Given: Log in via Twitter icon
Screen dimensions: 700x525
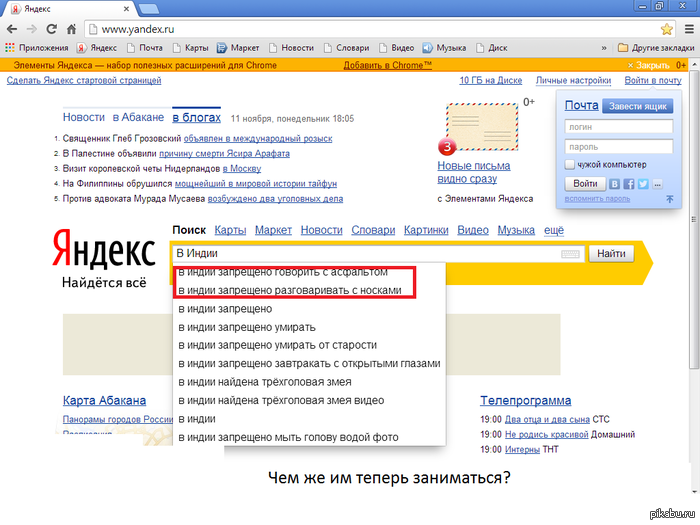Looking at the screenshot, I should pyautogui.click(x=643, y=183).
